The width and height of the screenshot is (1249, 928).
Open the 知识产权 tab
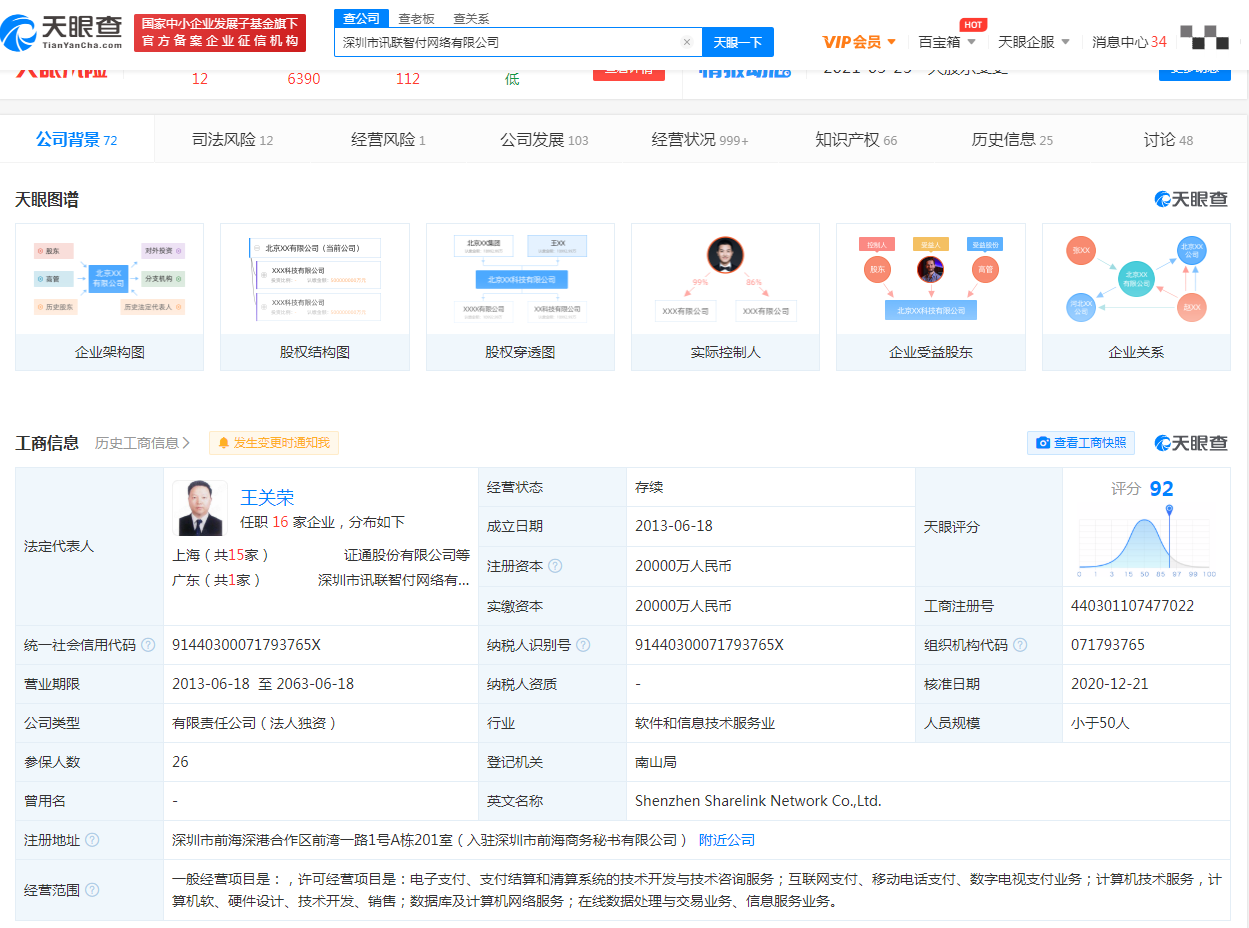(856, 140)
